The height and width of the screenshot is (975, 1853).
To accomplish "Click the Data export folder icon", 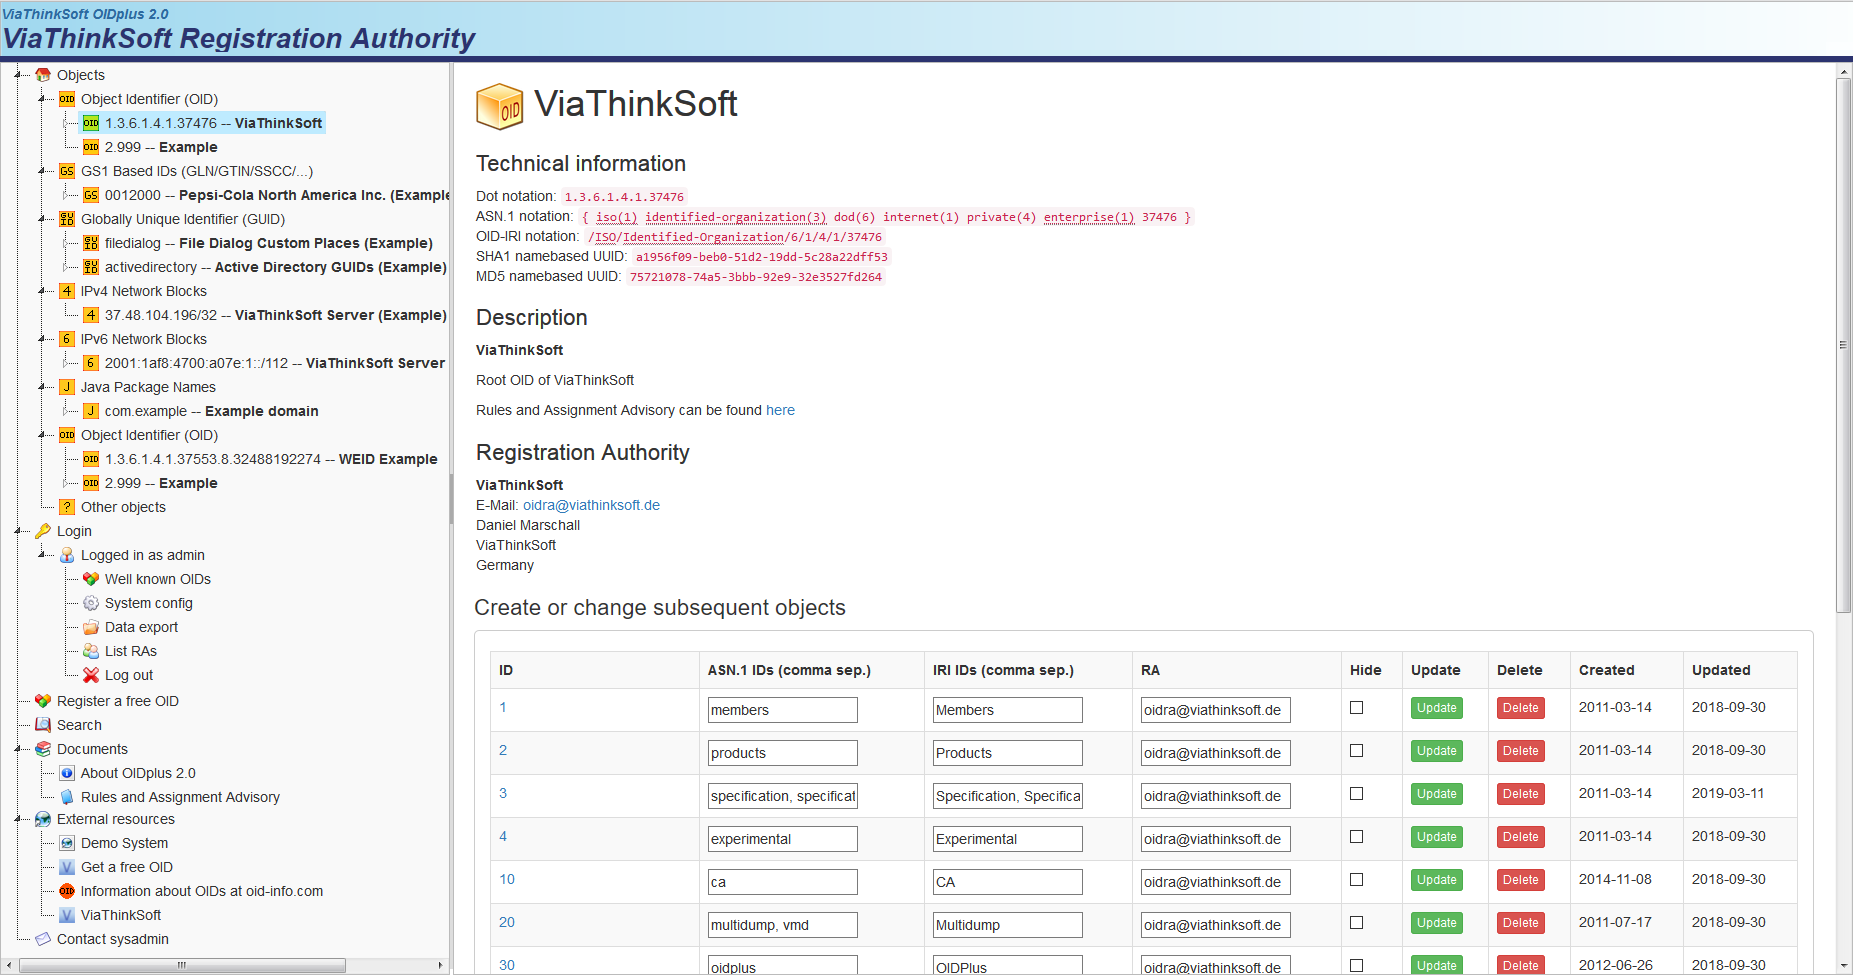I will tap(91, 627).
